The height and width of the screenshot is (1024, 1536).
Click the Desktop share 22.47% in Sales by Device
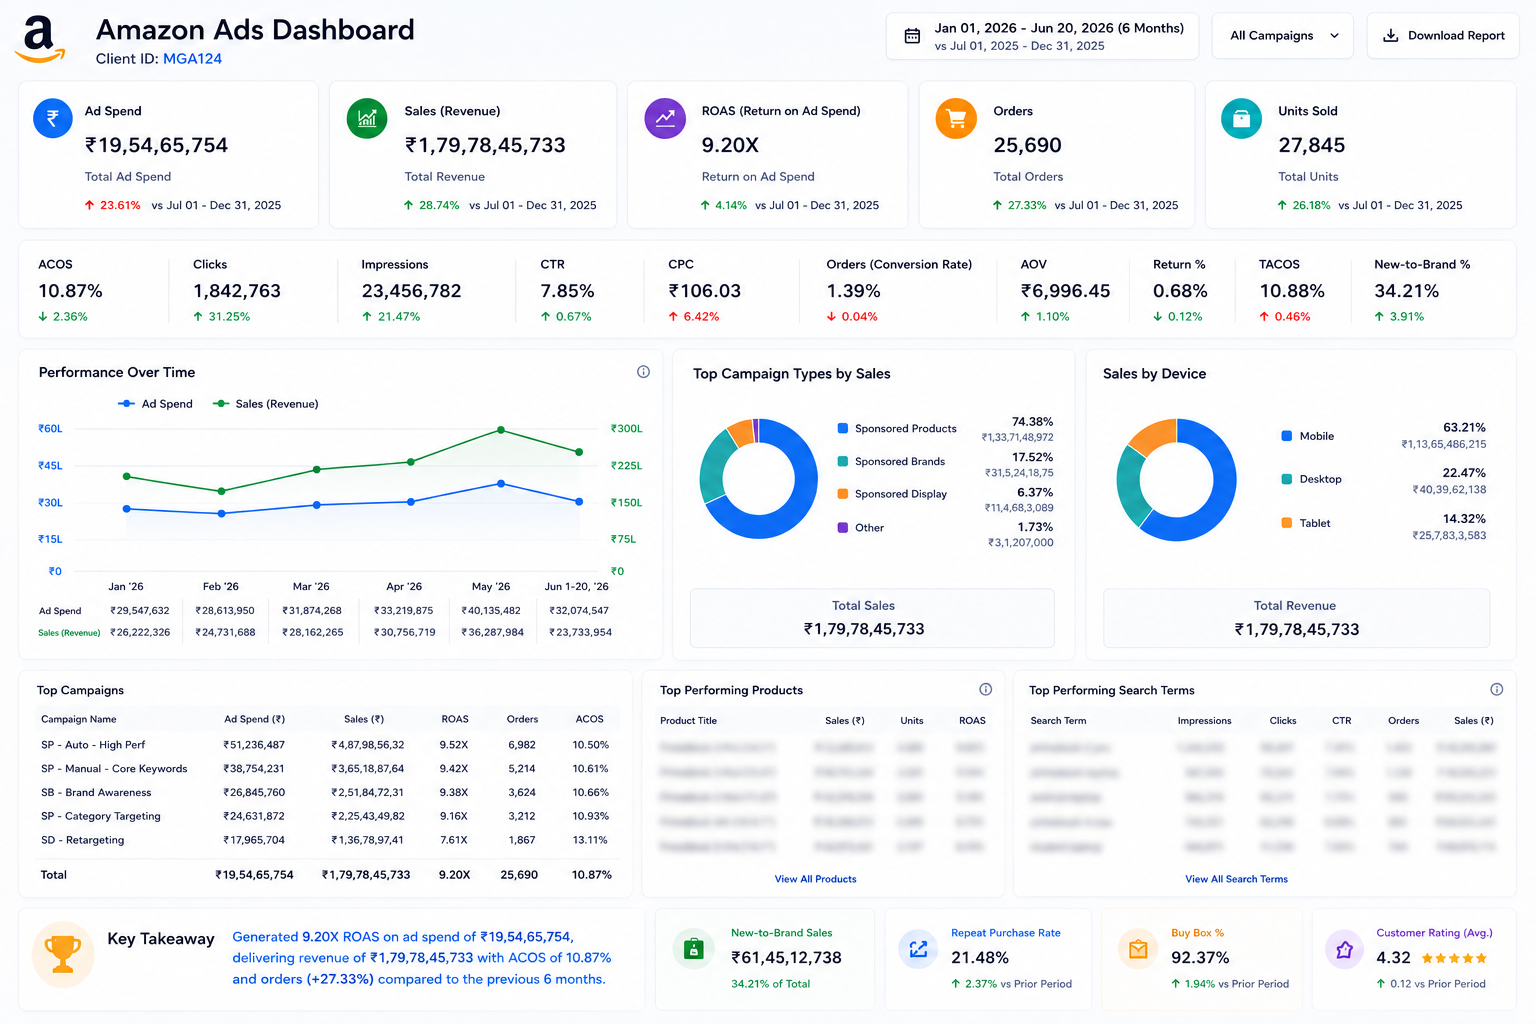click(x=1464, y=473)
